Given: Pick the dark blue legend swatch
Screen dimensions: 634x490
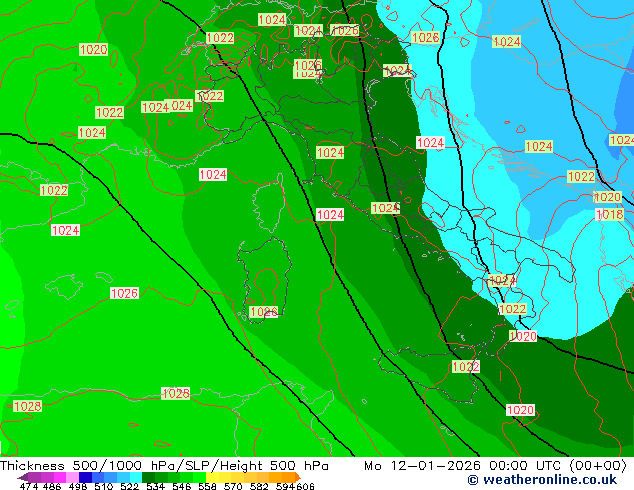Looking at the screenshot, I should pyautogui.click(x=85, y=477).
